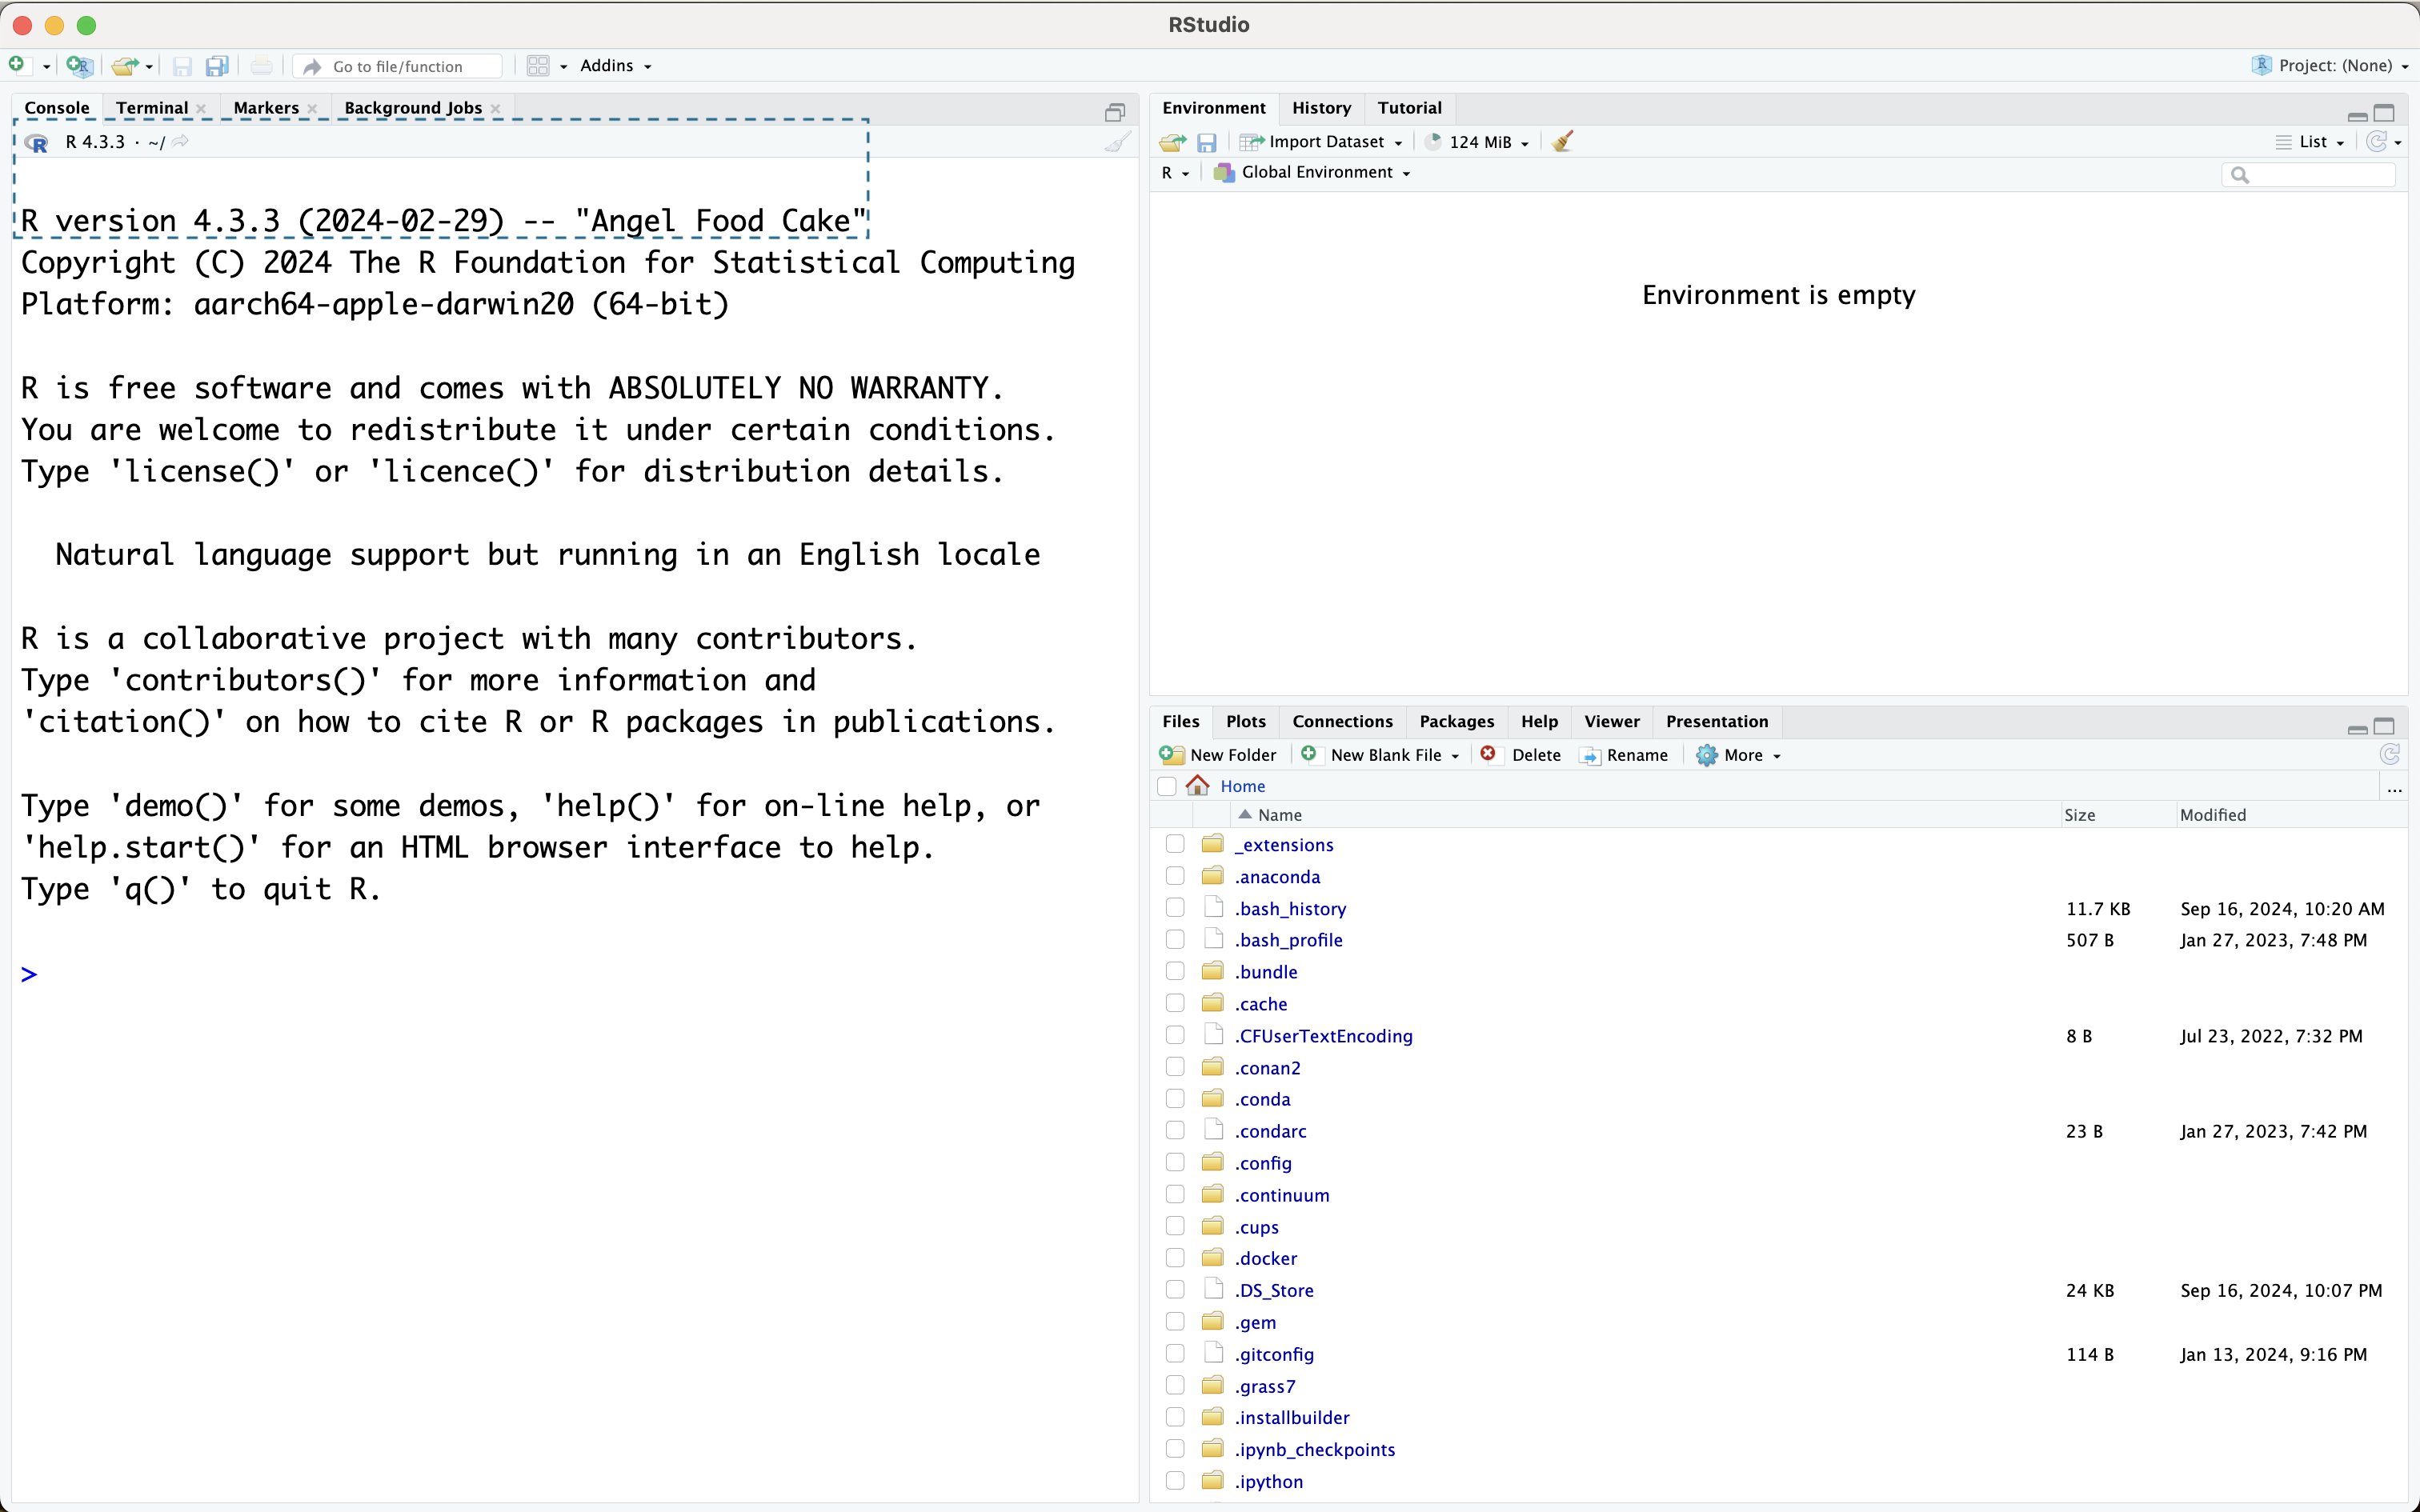
Task: Check the .cache folder checkbox
Action: tap(1175, 1003)
